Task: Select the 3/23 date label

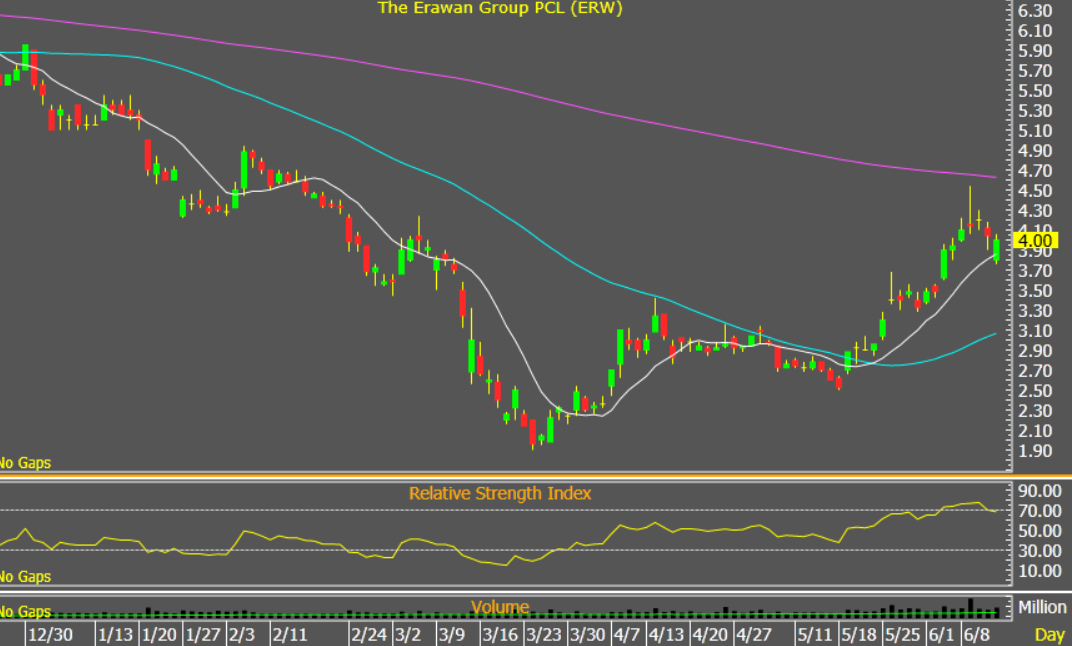Action: click(x=544, y=634)
